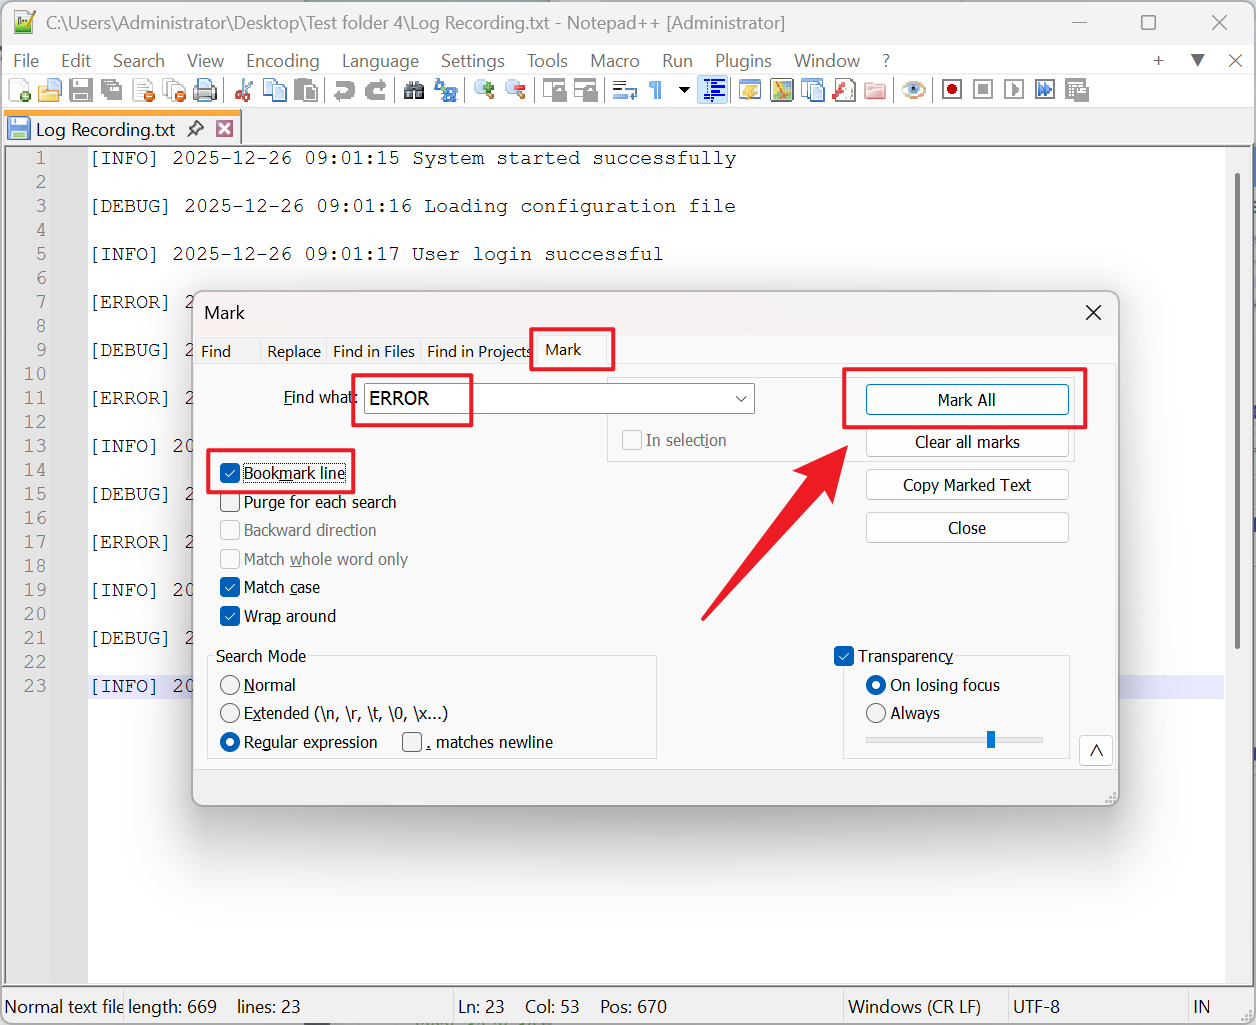Switch to the Find in Projects tab
Screen dimensions: 1256x1025
479,351
